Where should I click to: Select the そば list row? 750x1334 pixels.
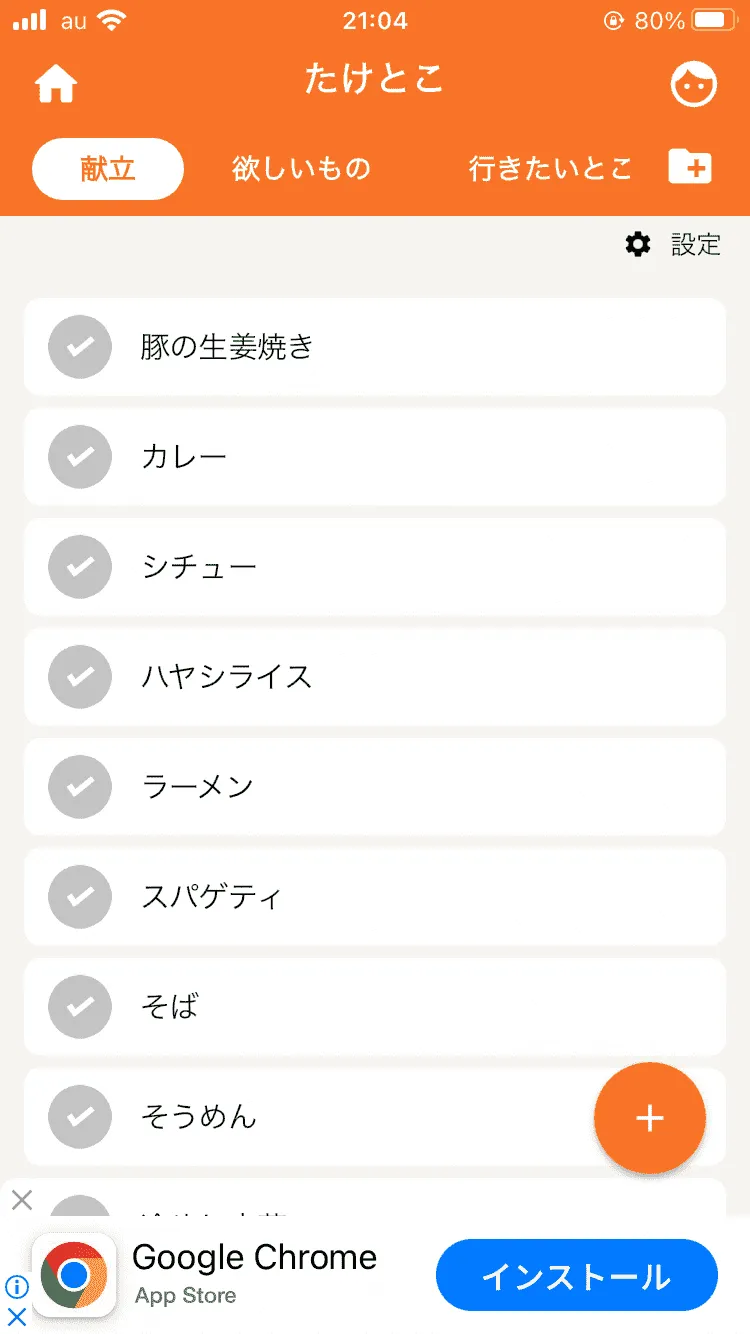[x=400, y=1007]
